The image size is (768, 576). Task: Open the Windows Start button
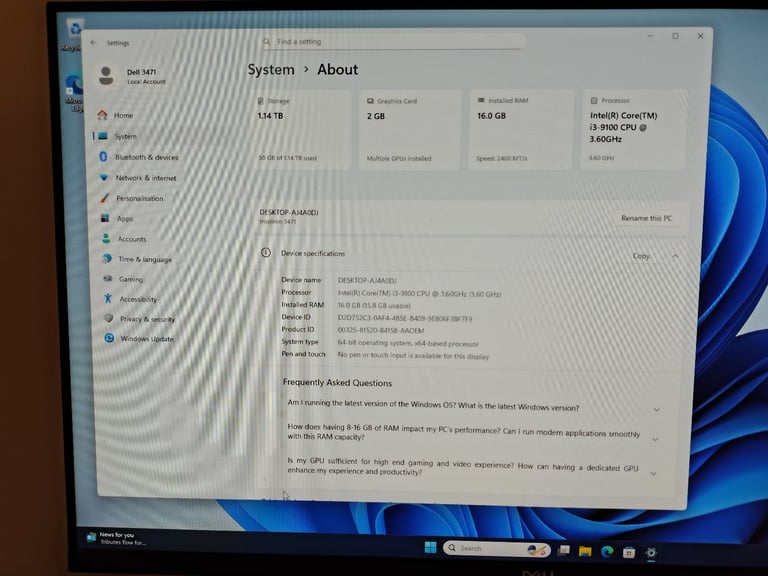tap(430, 547)
